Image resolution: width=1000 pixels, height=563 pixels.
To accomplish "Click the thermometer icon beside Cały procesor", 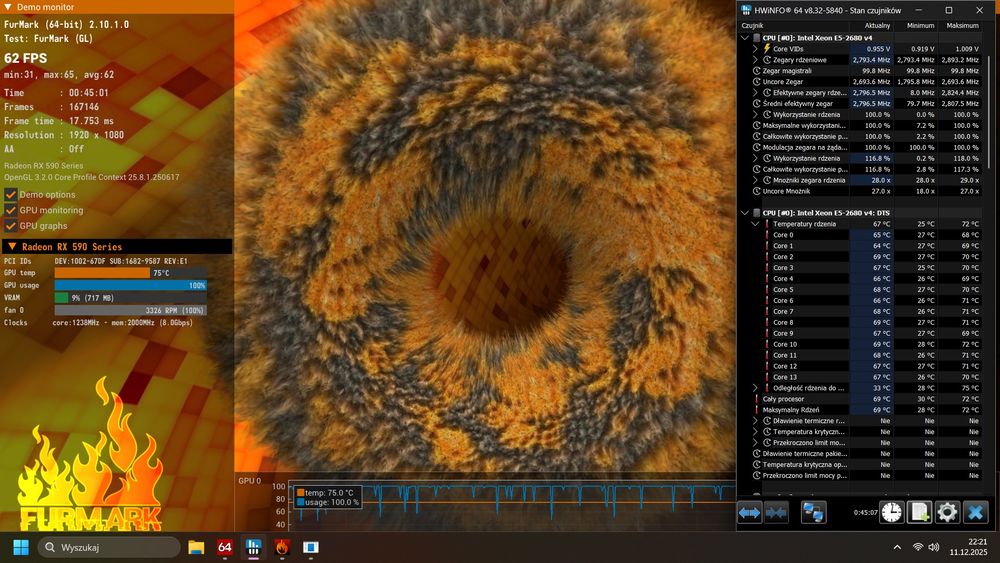I will [x=756, y=399].
